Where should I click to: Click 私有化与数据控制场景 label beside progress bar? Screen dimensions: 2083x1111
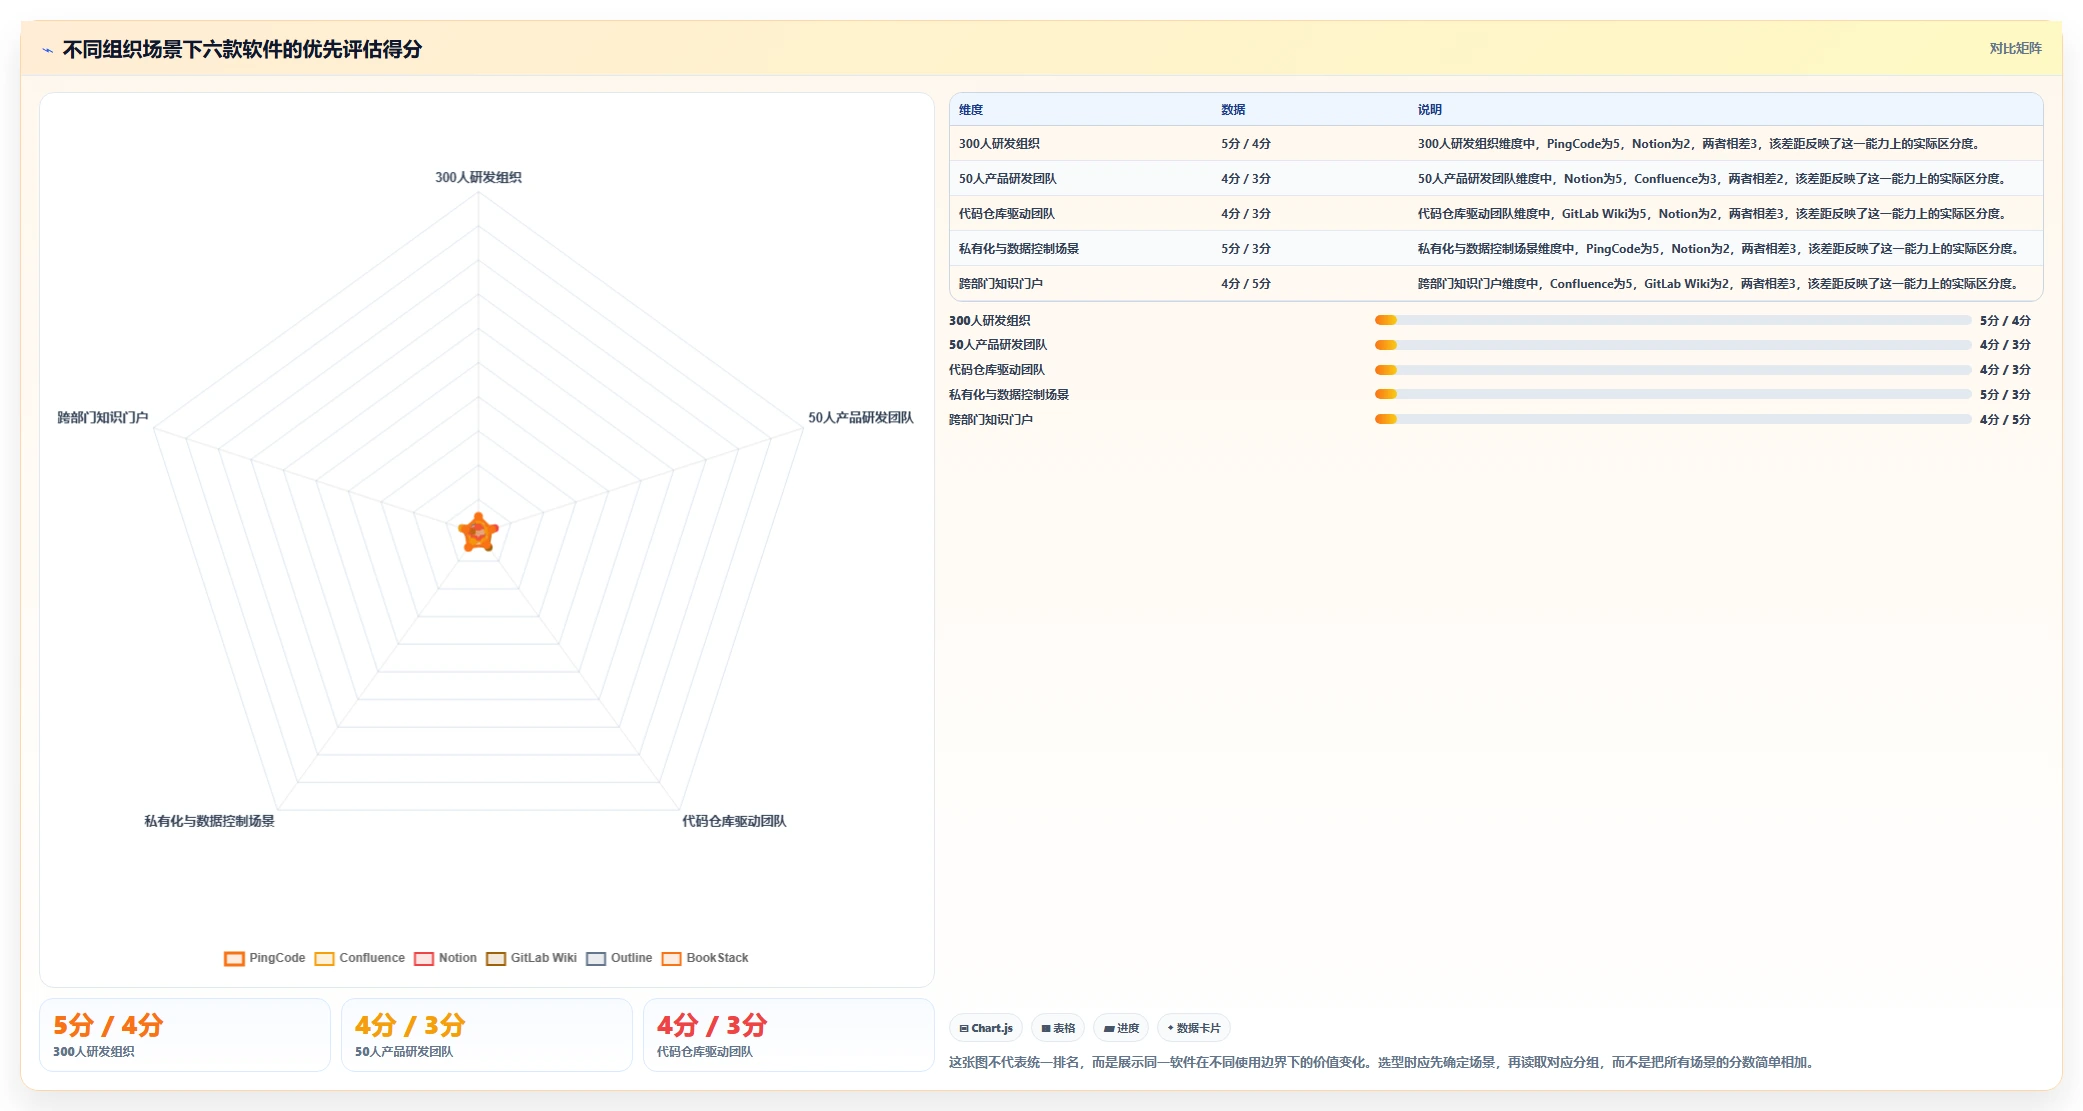pos(1009,395)
